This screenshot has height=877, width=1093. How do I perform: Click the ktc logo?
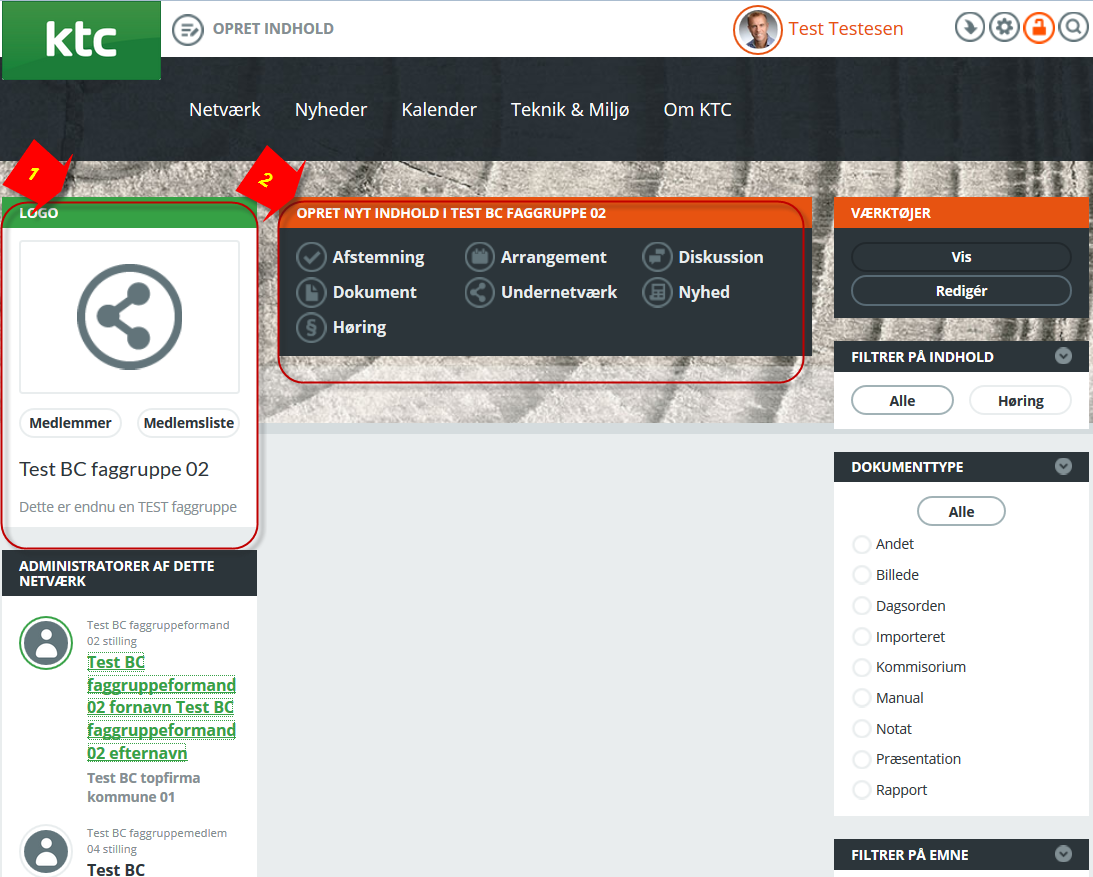pyautogui.click(x=82, y=40)
